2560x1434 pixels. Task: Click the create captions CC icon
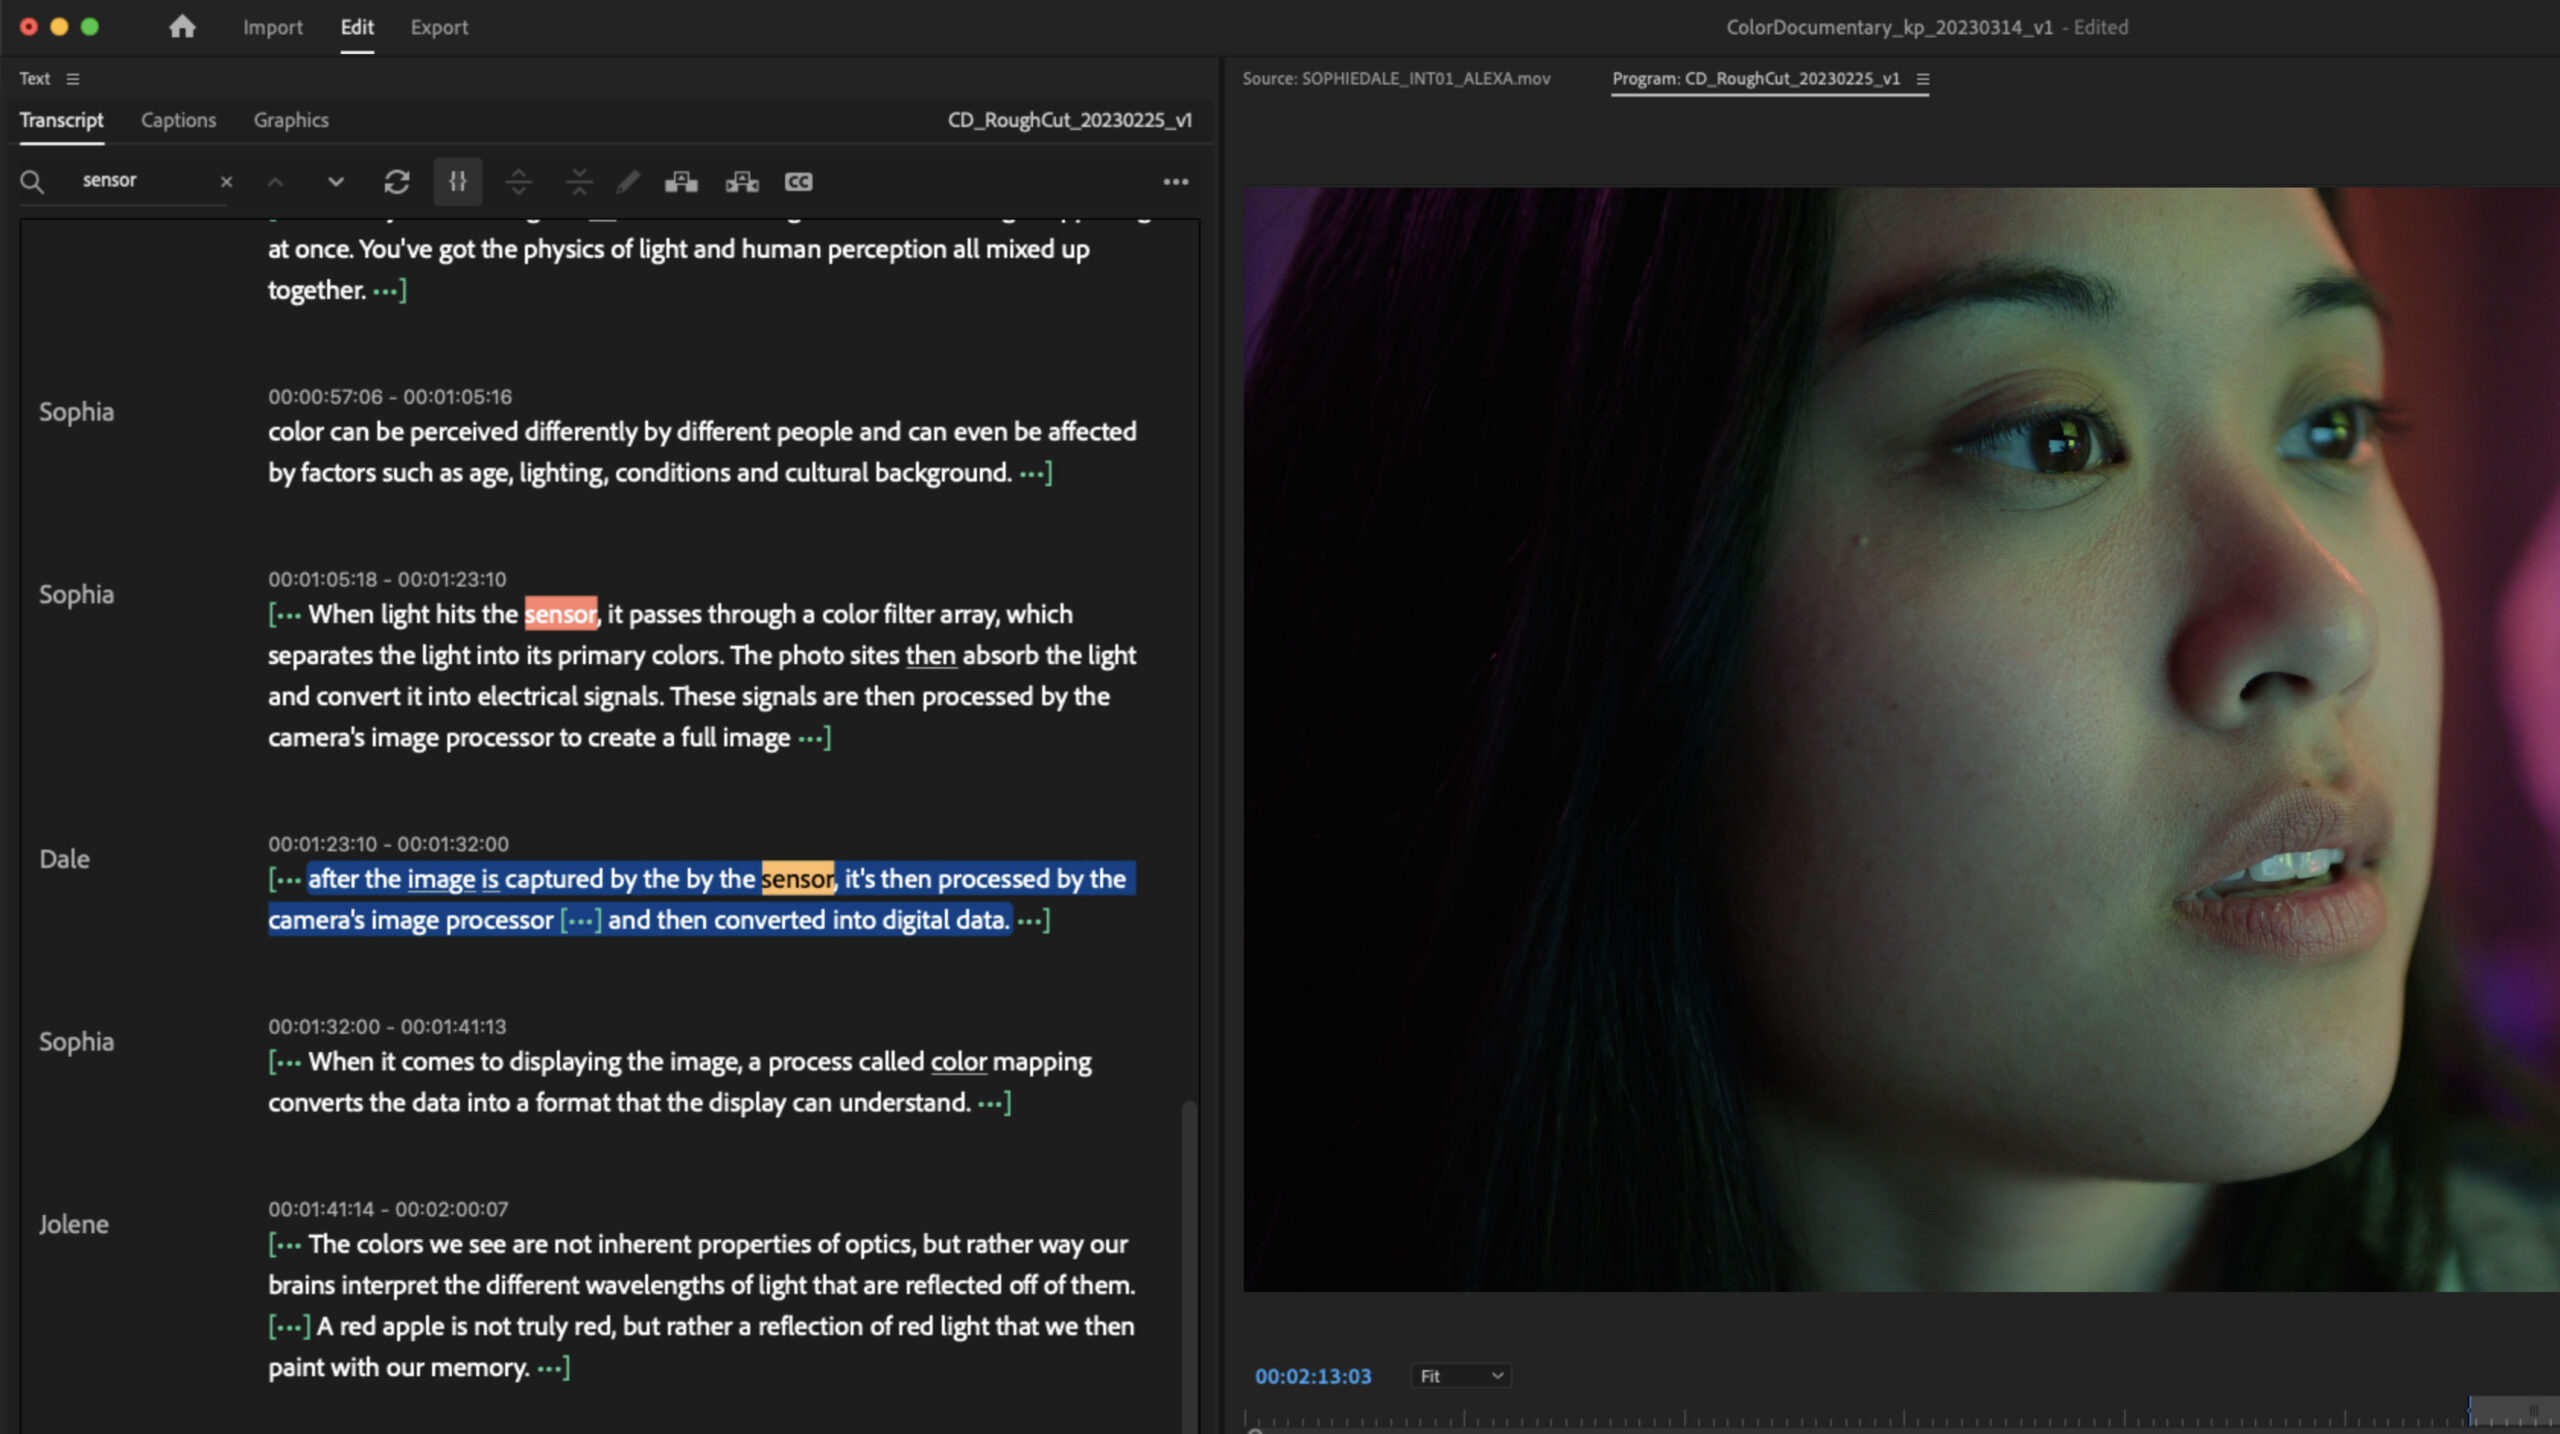(x=798, y=181)
